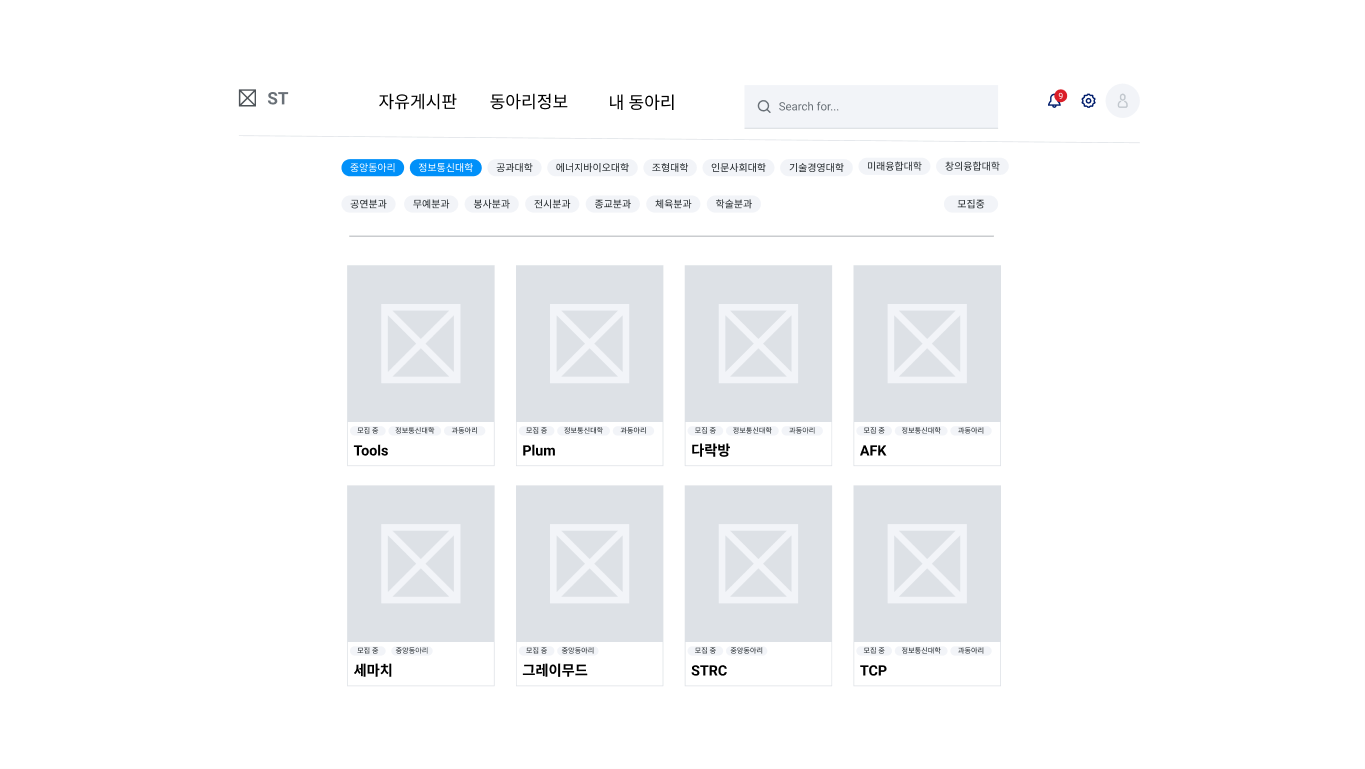Screen dimensions: 1365x769
Task: Toggle the 에너지바이오대학 filter chip
Action: point(592,168)
